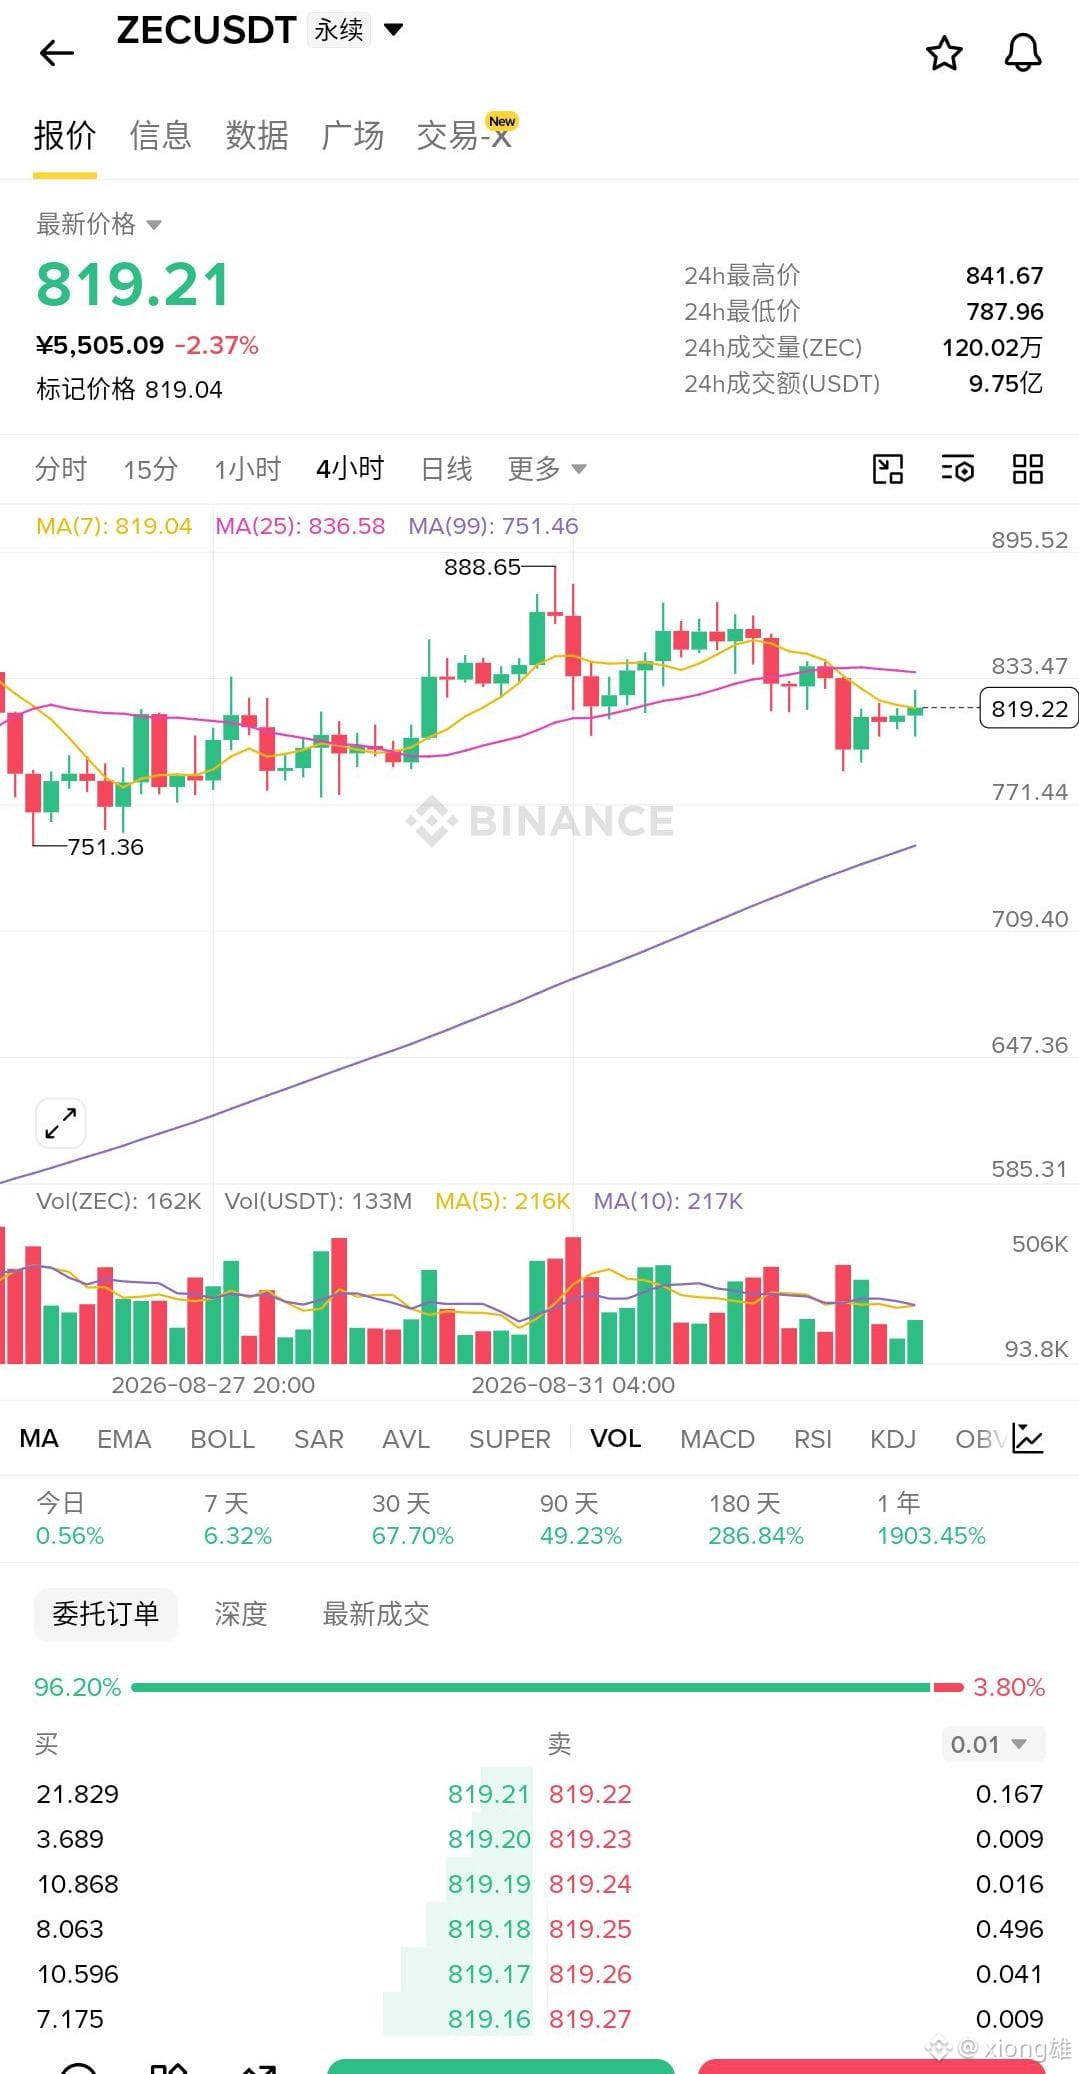The height and width of the screenshot is (2074, 1079).
Task: Add ZECUSDT to favorites with star
Action: 944,53
